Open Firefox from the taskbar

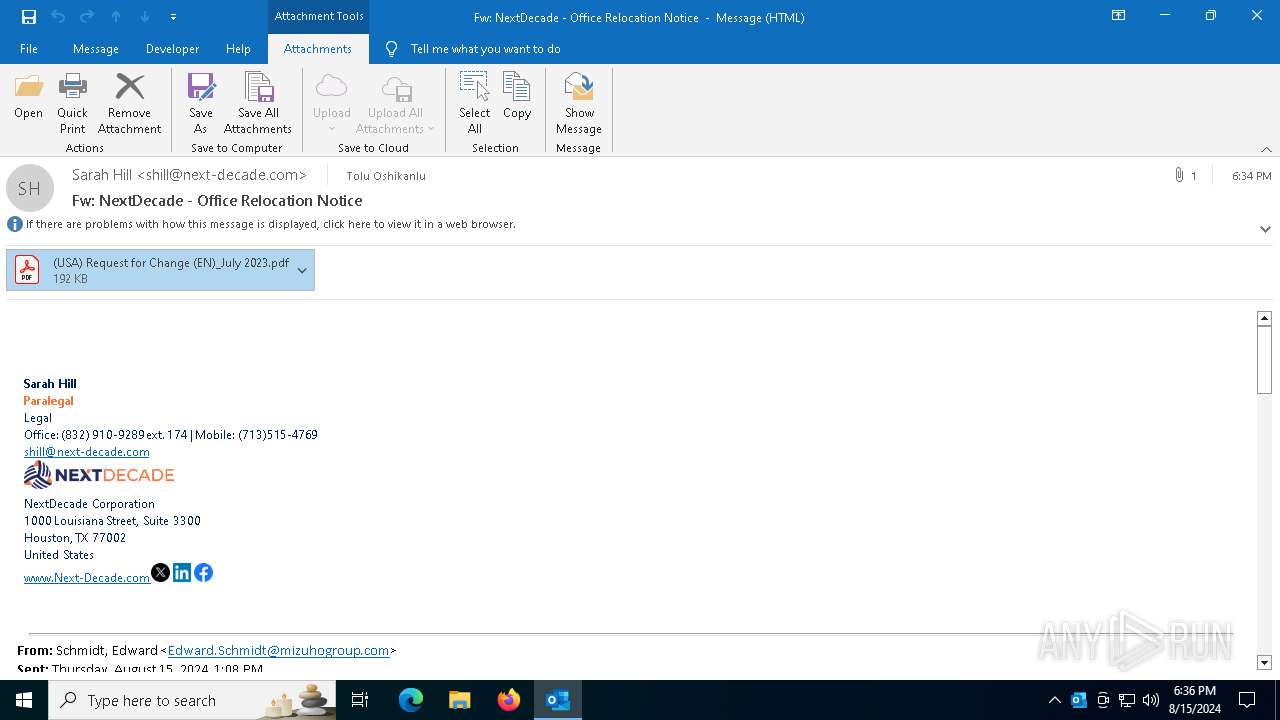[509, 700]
